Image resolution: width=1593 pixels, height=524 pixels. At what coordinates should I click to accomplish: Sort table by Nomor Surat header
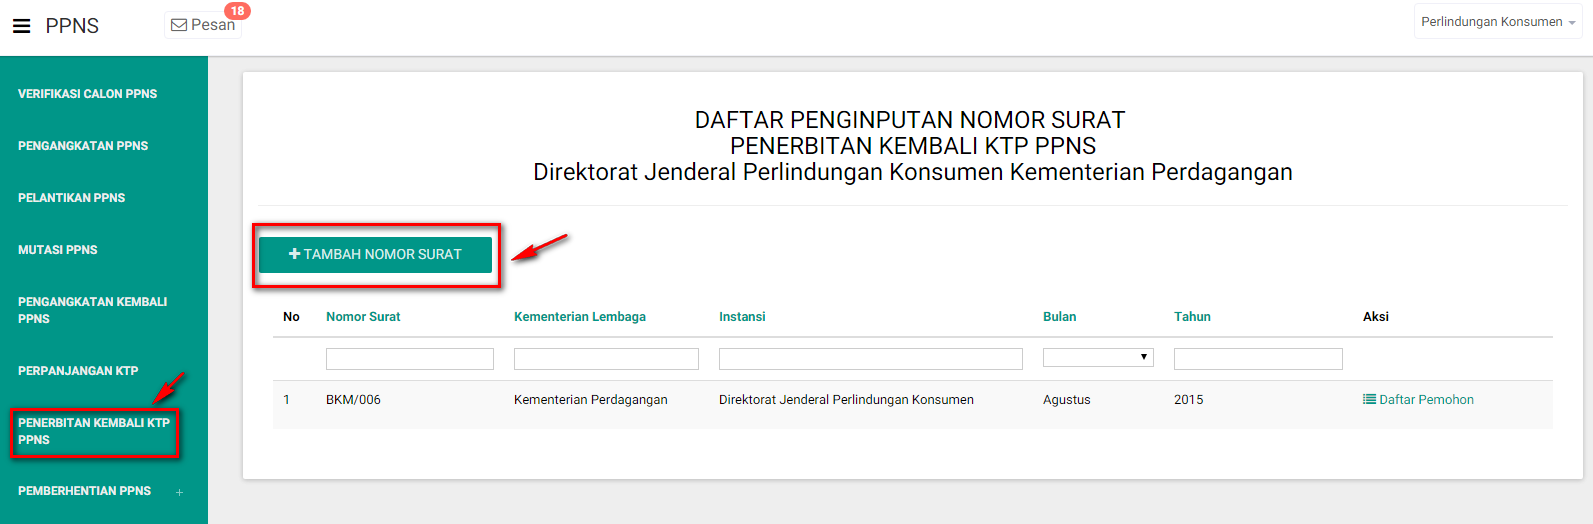click(x=363, y=317)
